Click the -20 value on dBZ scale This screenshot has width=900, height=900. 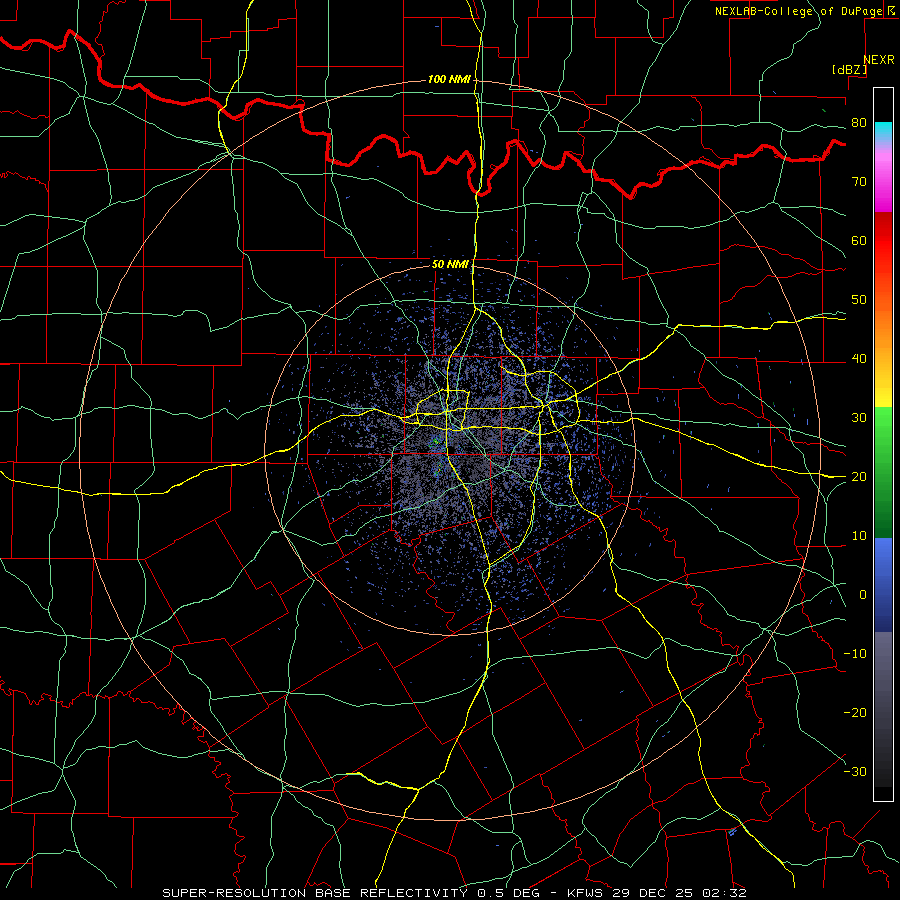pyautogui.click(x=855, y=713)
